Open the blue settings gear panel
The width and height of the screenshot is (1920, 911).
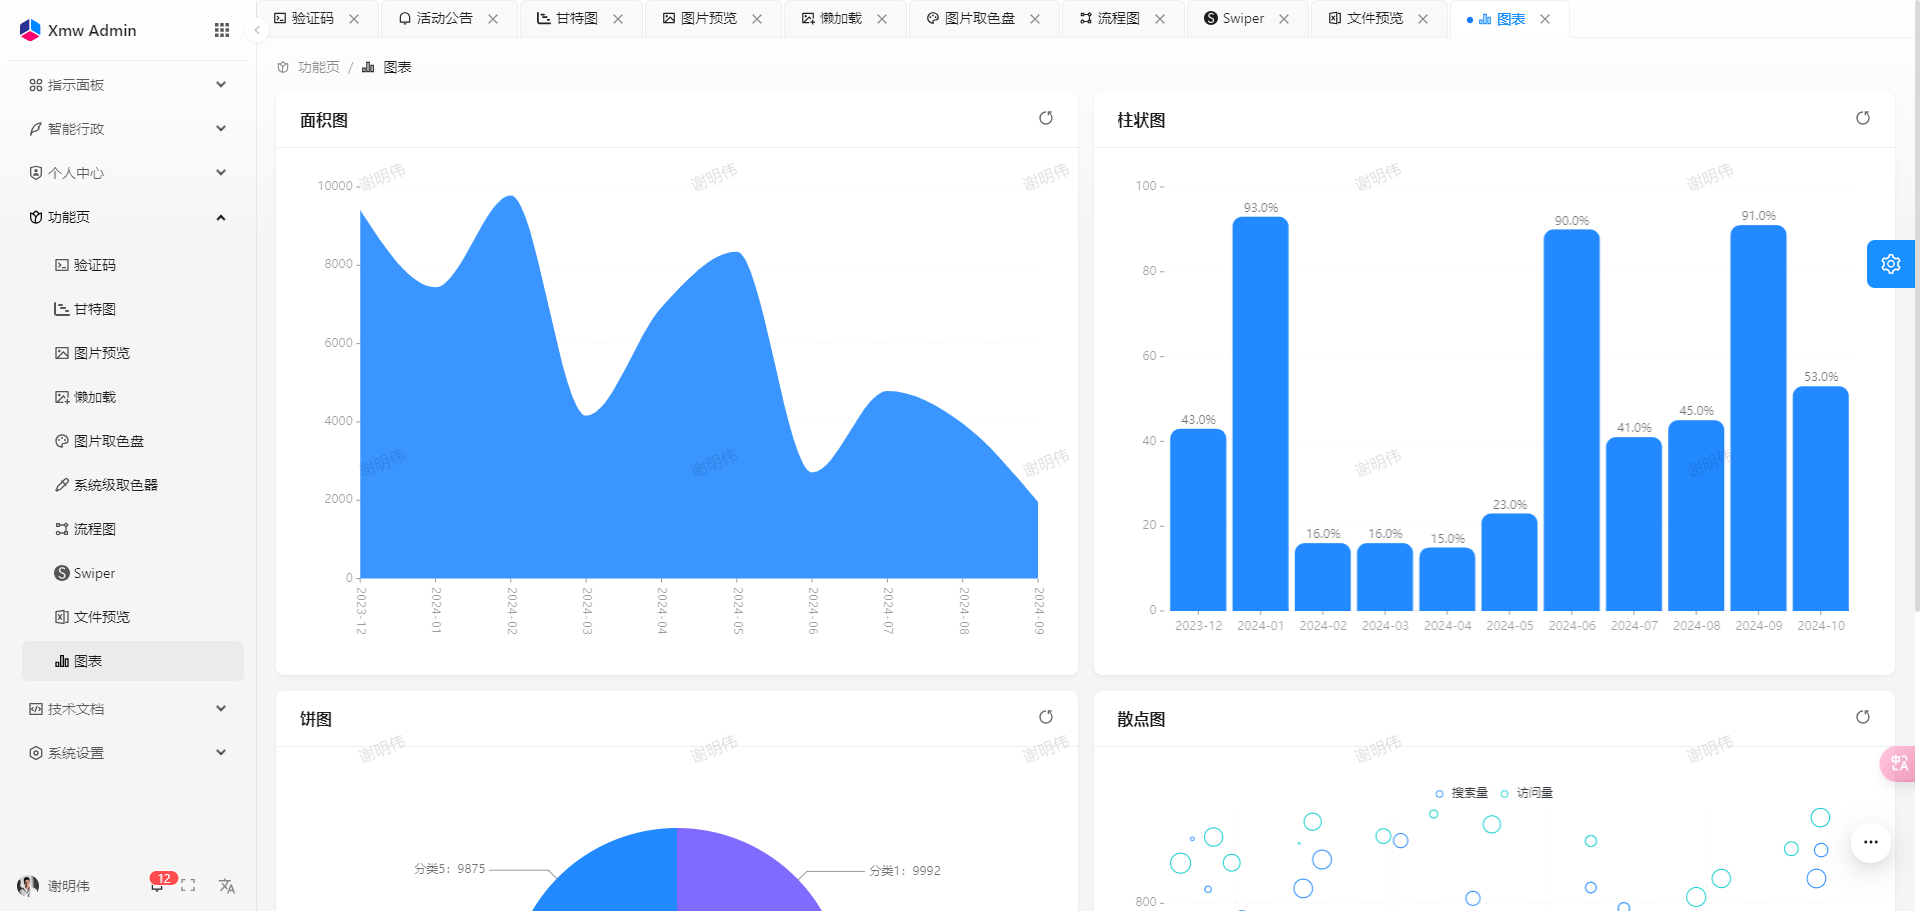tap(1891, 264)
